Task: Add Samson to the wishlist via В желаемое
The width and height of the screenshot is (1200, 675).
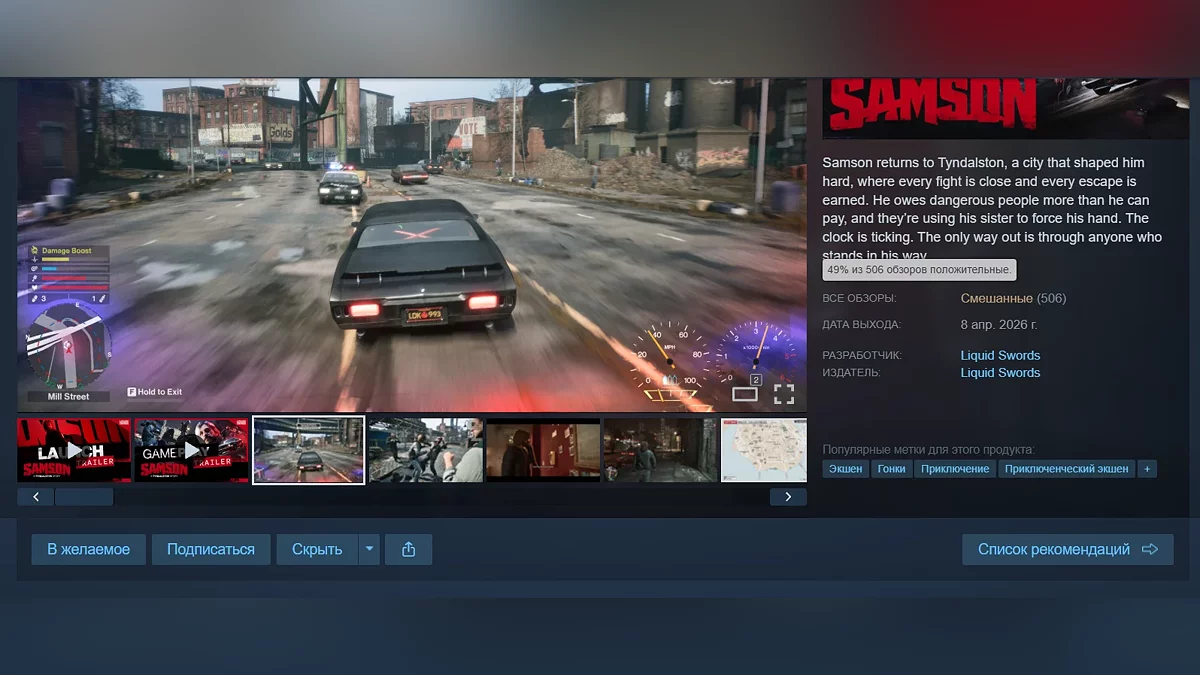Action: click(88, 548)
